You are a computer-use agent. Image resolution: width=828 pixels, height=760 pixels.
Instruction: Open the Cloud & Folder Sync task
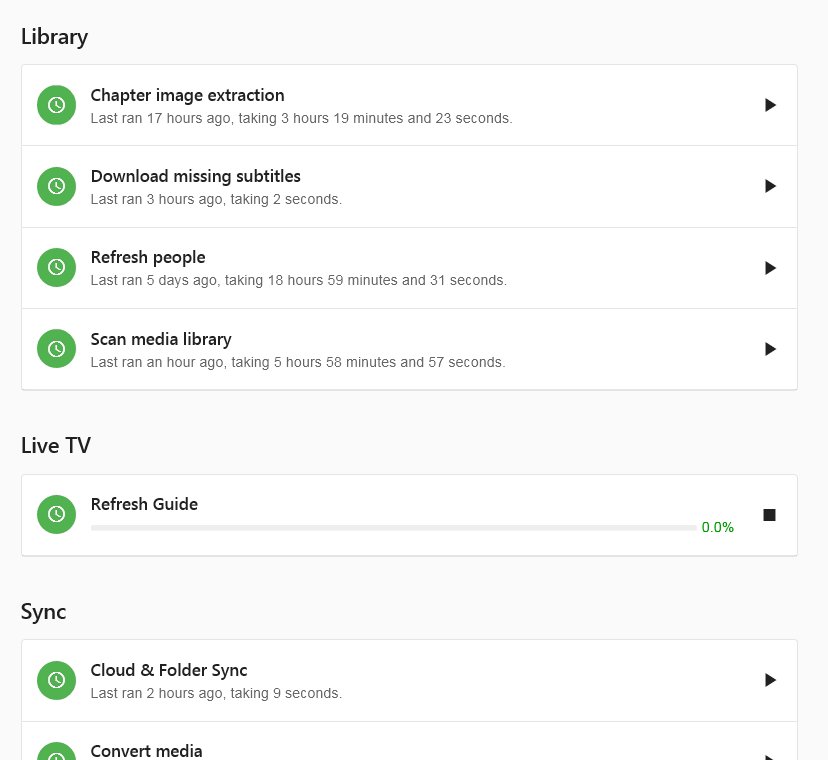pyautogui.click(x=169, y=670)
